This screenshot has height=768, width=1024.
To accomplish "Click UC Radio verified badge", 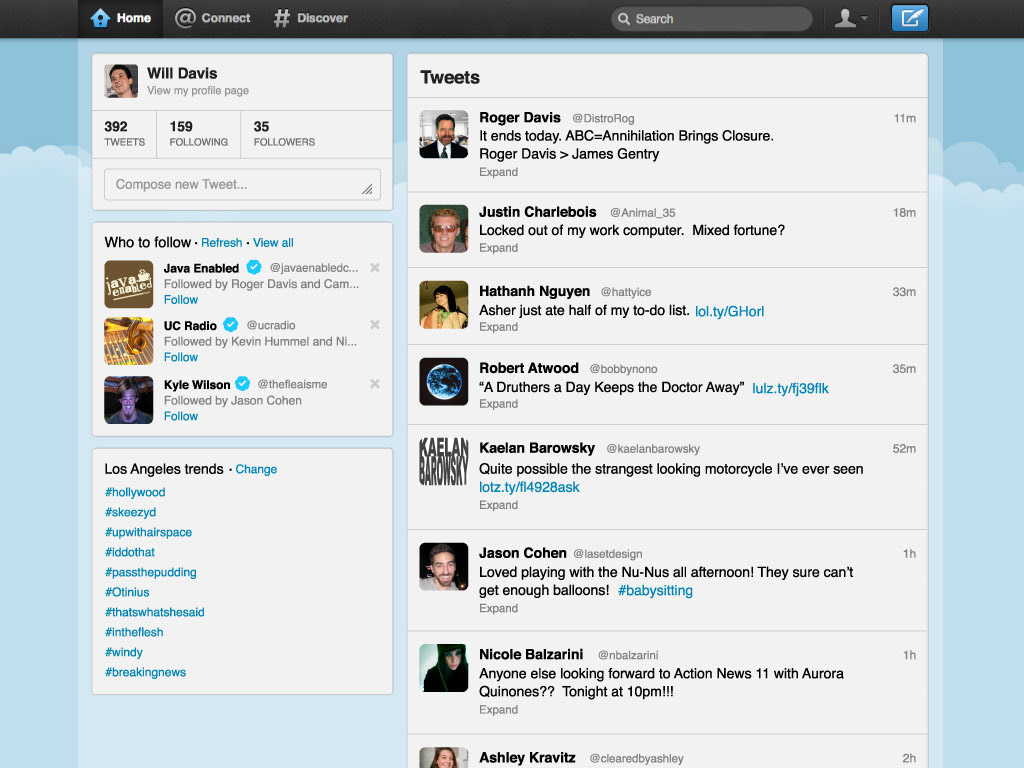I will pyautogui.click(x=231, y=325).
